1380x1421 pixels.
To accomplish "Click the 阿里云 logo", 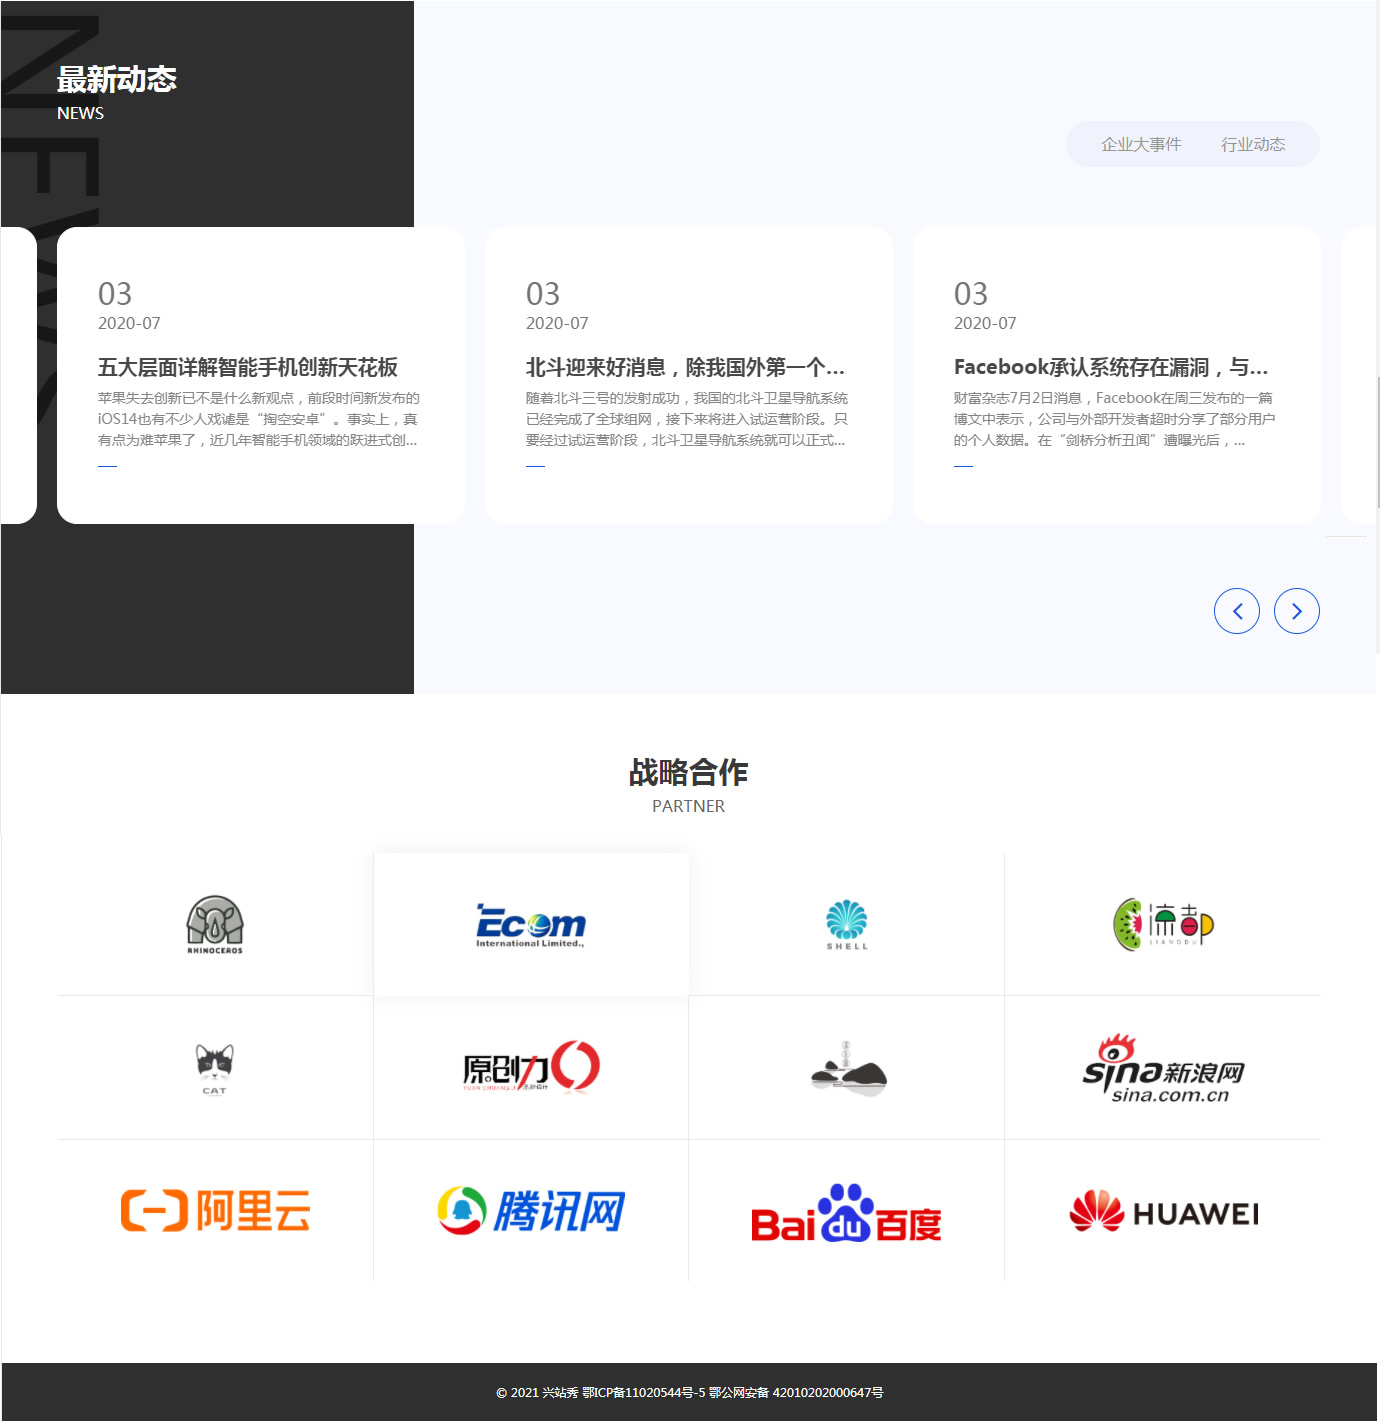I will [x=215, y=1211].
